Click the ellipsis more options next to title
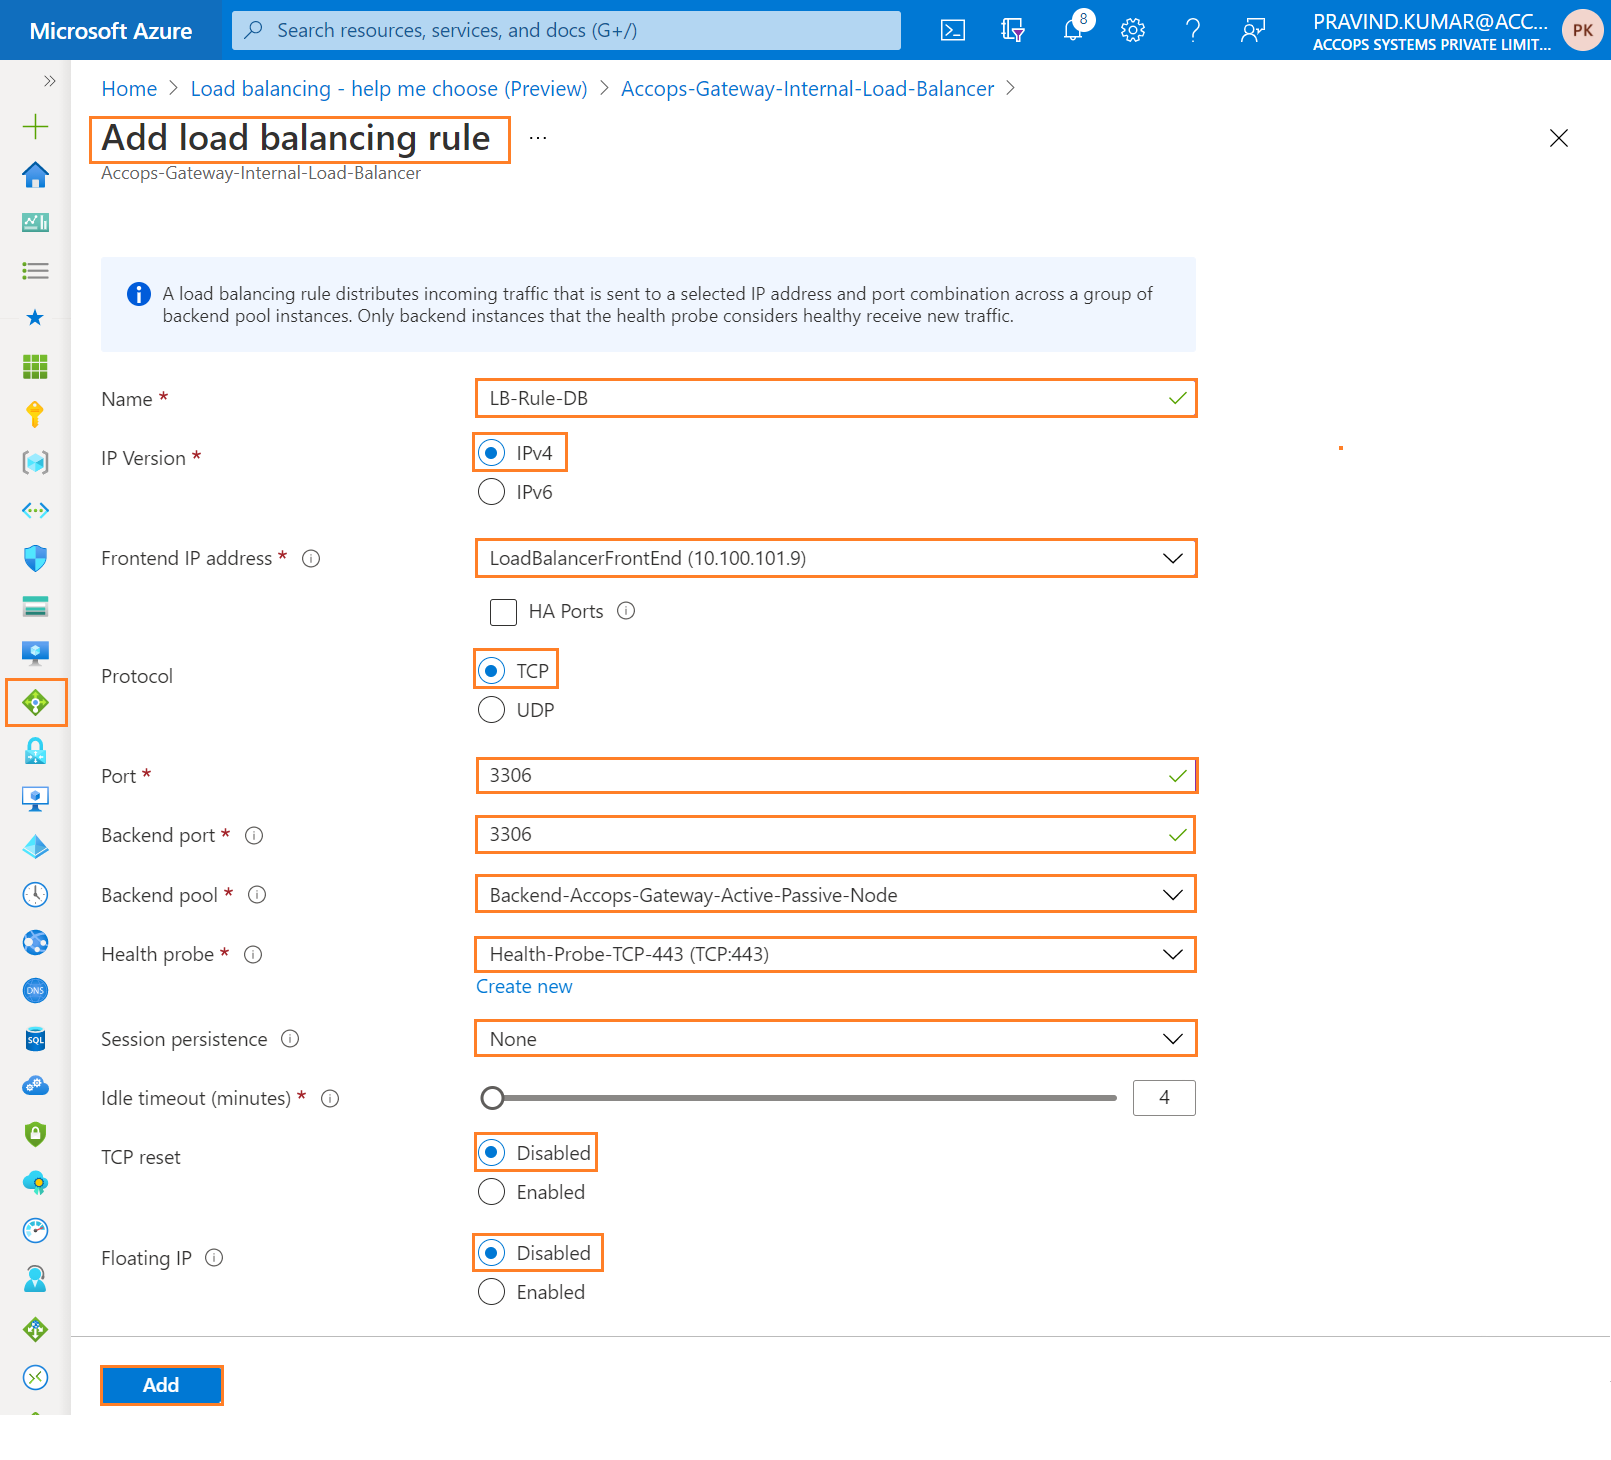The width and height of the screenshot is (1611, 1460). pos(538,138)
